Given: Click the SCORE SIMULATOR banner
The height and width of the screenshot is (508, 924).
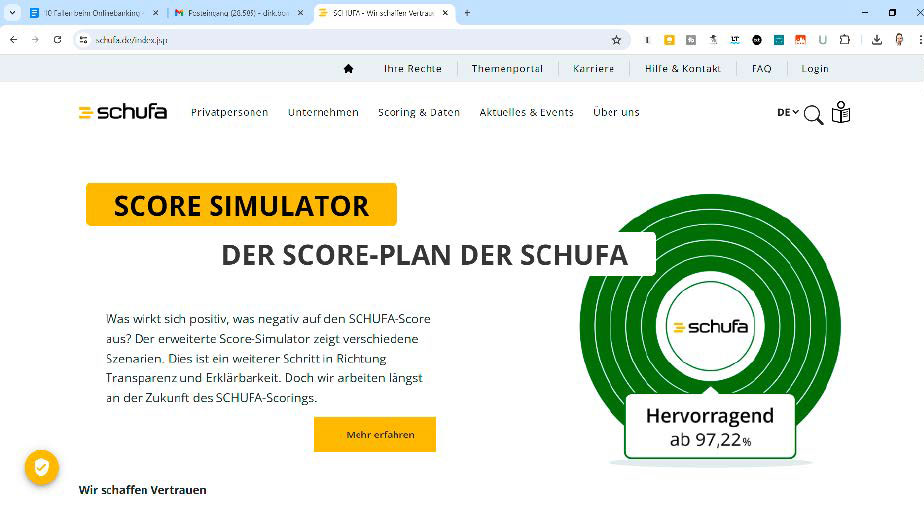Looking at the screenshot, I should pos(241,204).
